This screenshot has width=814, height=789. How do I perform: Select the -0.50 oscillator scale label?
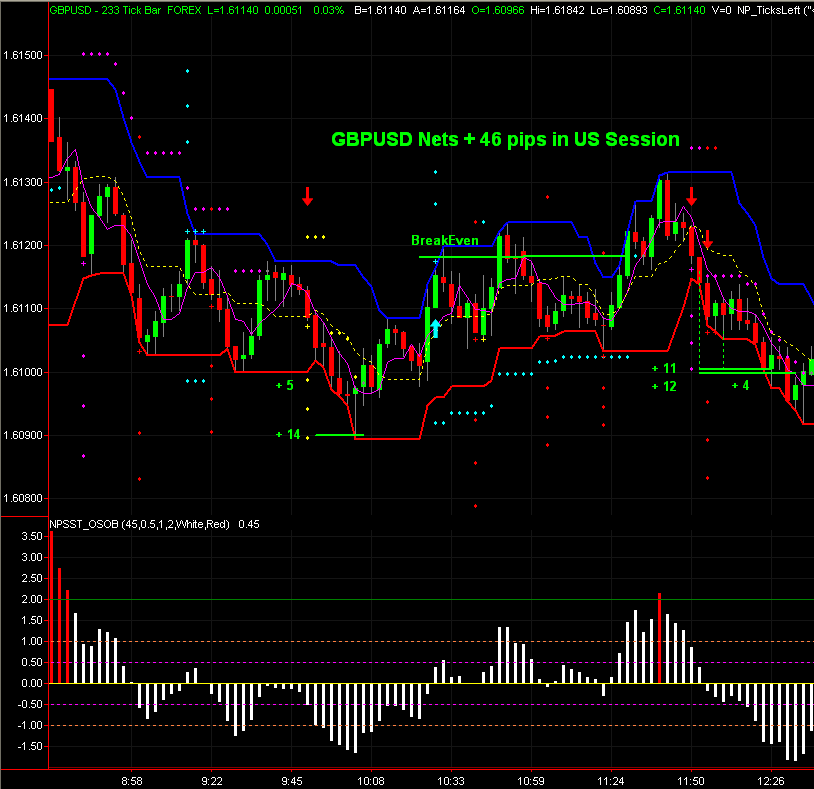(30, 704)
